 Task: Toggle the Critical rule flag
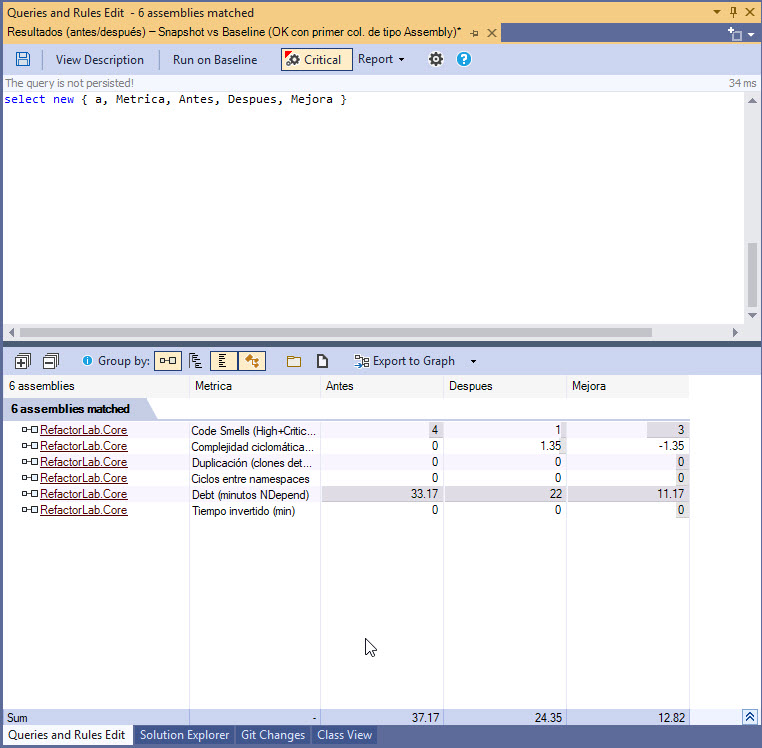(x=316, y=60)
